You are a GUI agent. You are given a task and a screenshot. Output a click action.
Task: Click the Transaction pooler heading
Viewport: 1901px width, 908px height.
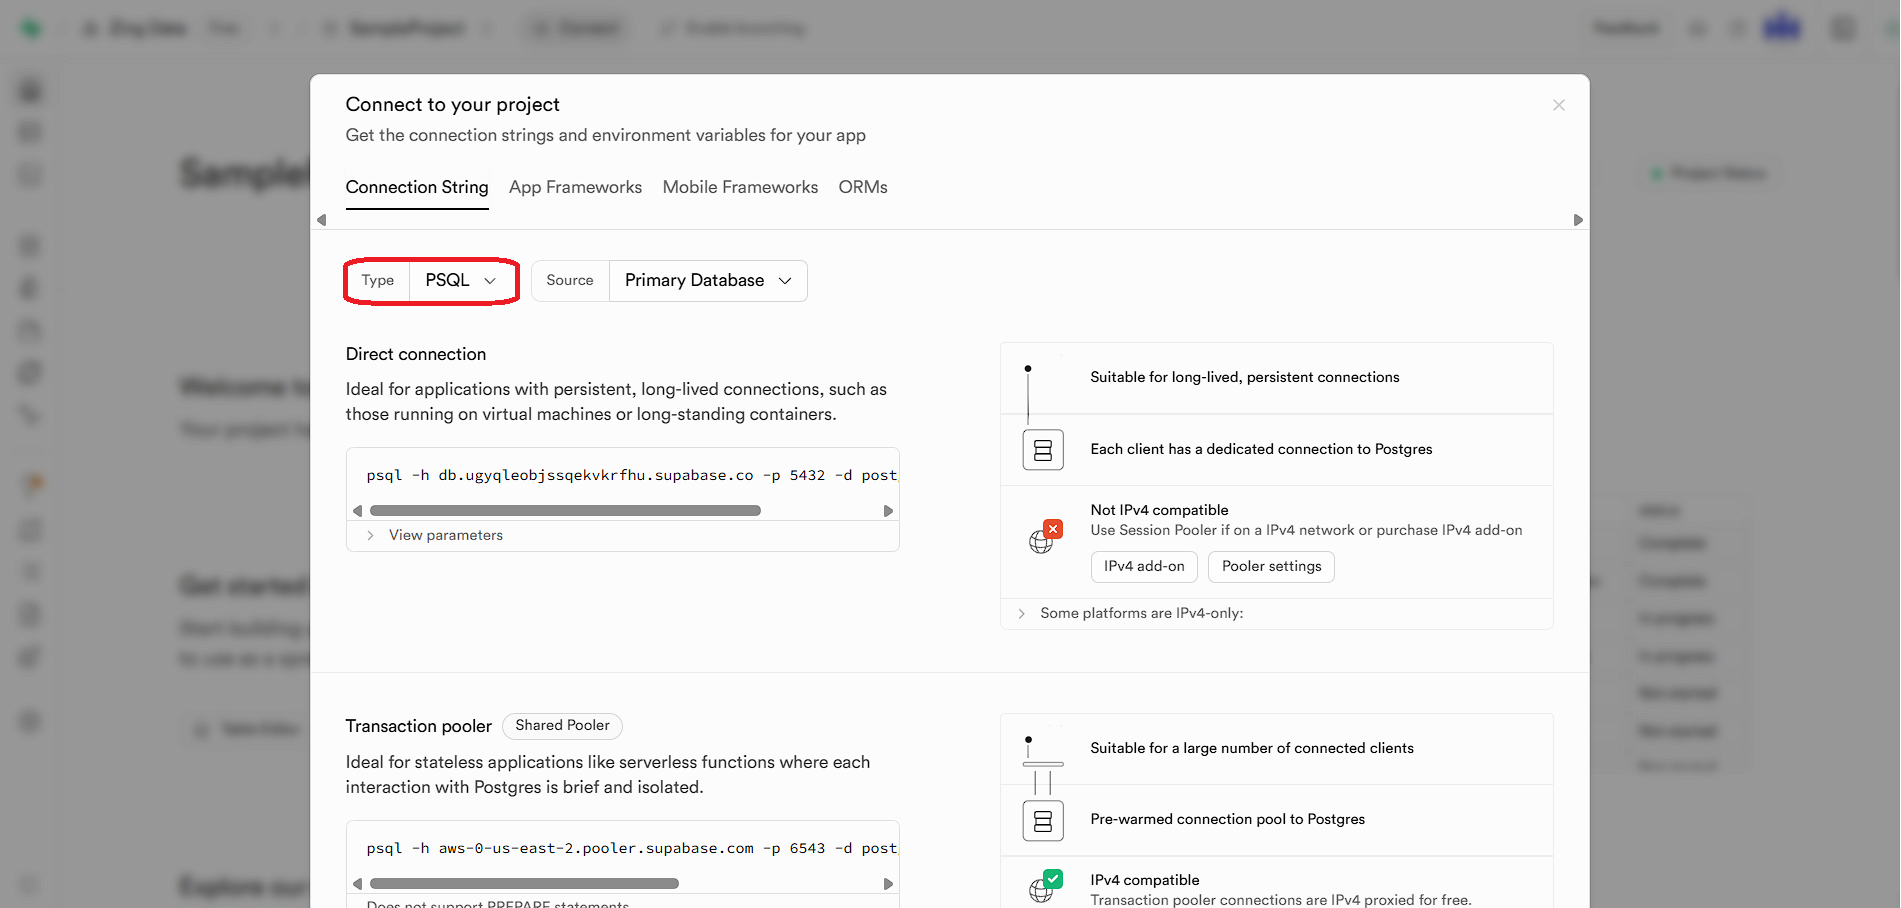419,726
